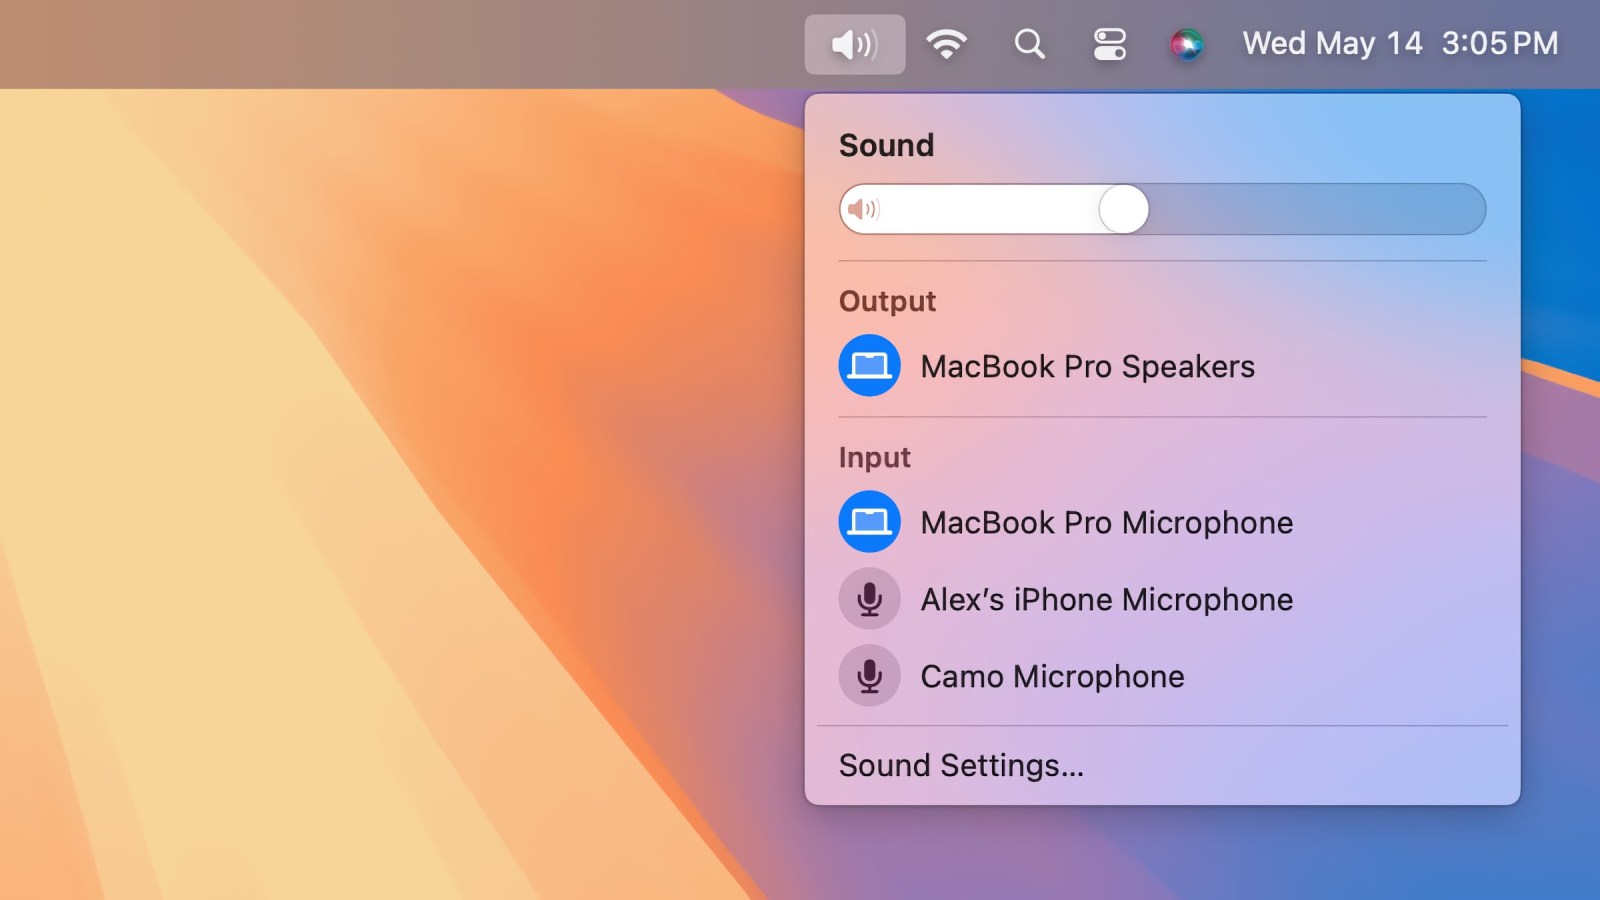Click the Alex's iPhone Microphone mic icon

[869, 599]
